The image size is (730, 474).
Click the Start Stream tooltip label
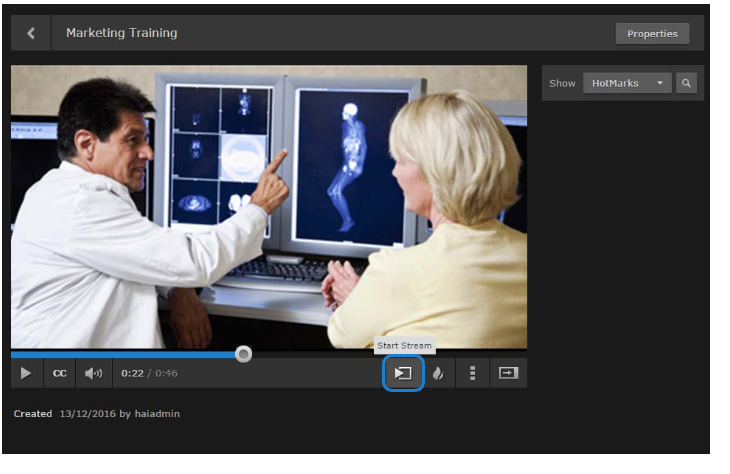pyautogui.click(x=404, y=346)
